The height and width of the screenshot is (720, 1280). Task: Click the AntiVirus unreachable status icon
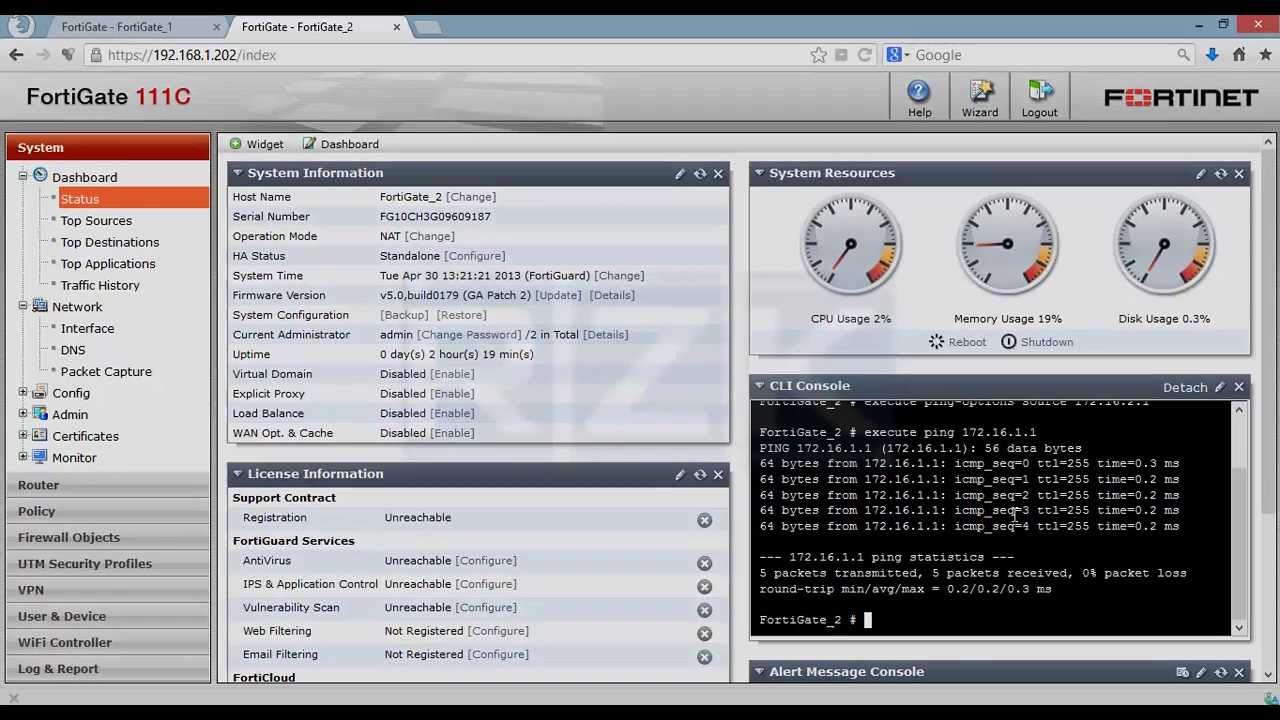[x=705, y=563]
